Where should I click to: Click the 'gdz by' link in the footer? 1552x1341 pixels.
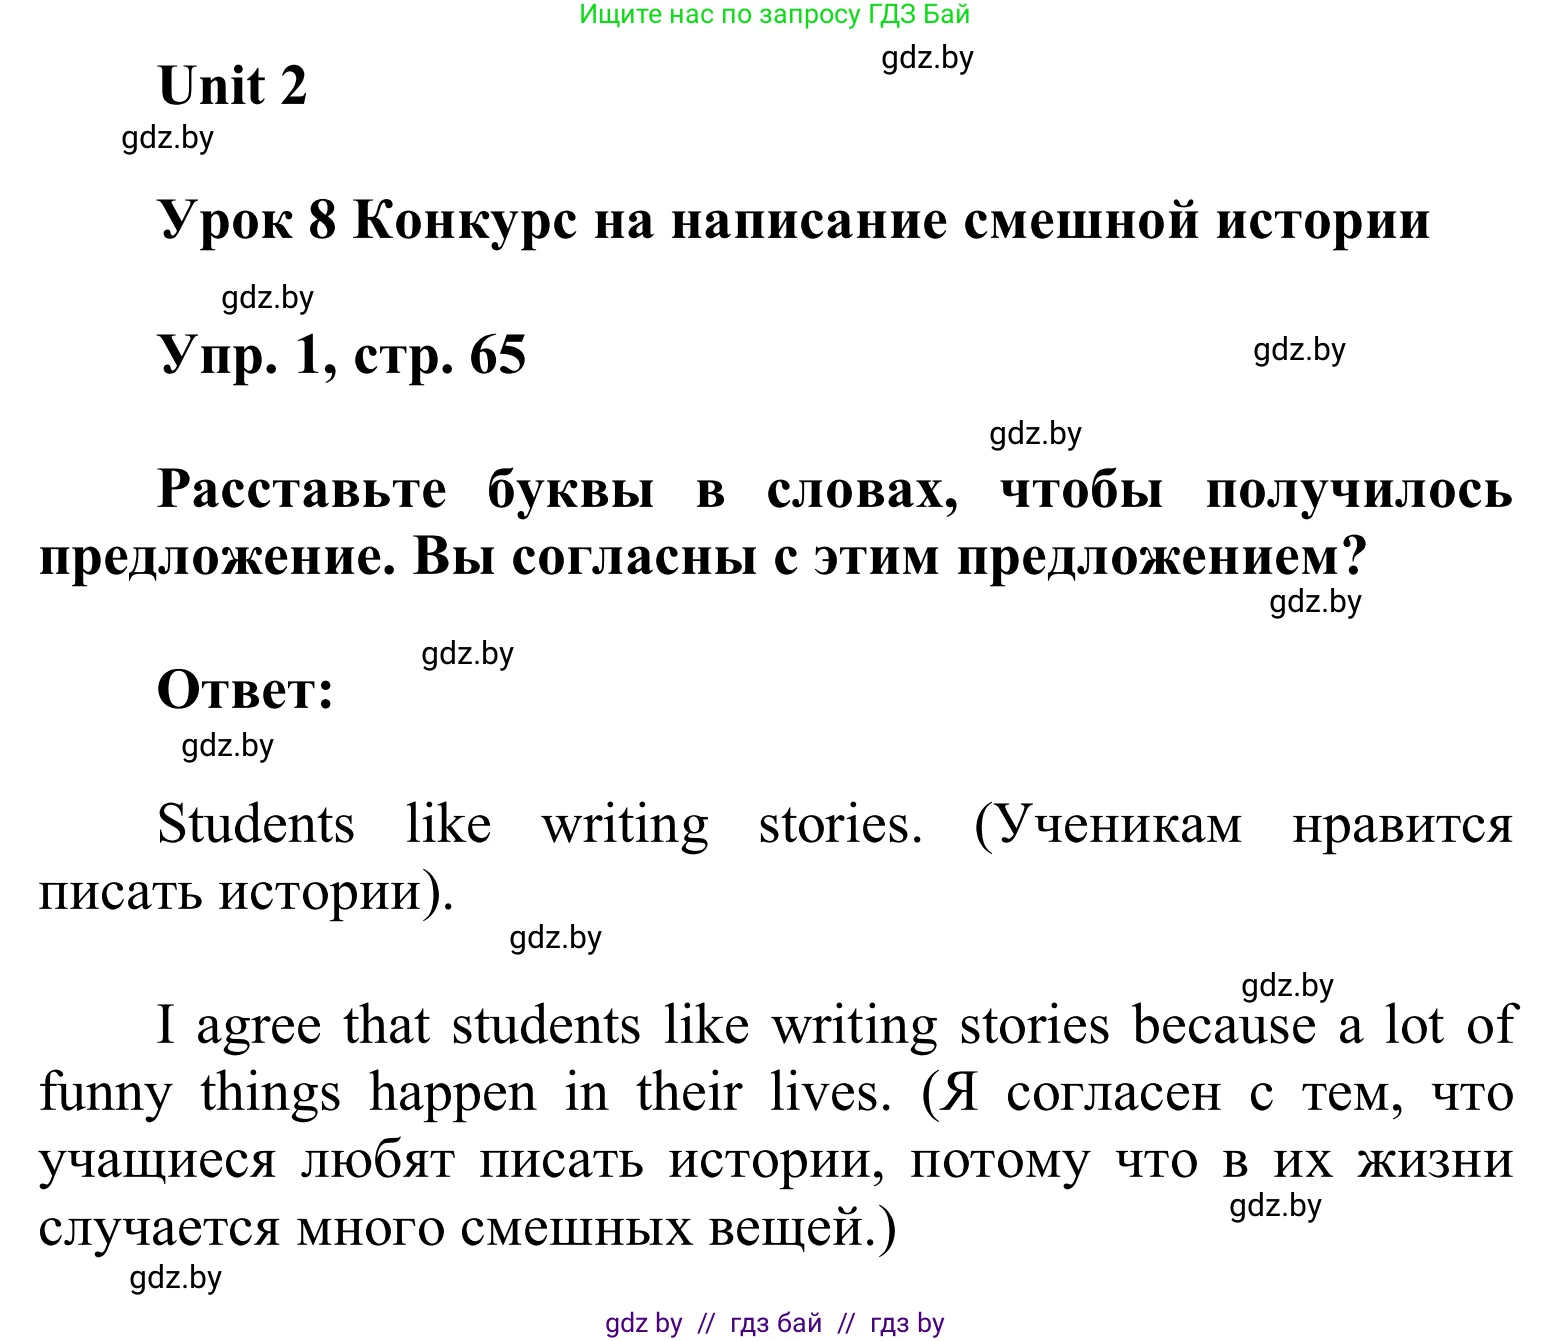646,1323
